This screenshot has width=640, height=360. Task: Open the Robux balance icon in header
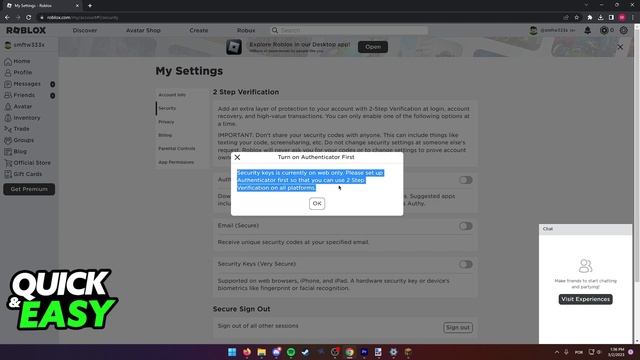[x=604, y=30]
